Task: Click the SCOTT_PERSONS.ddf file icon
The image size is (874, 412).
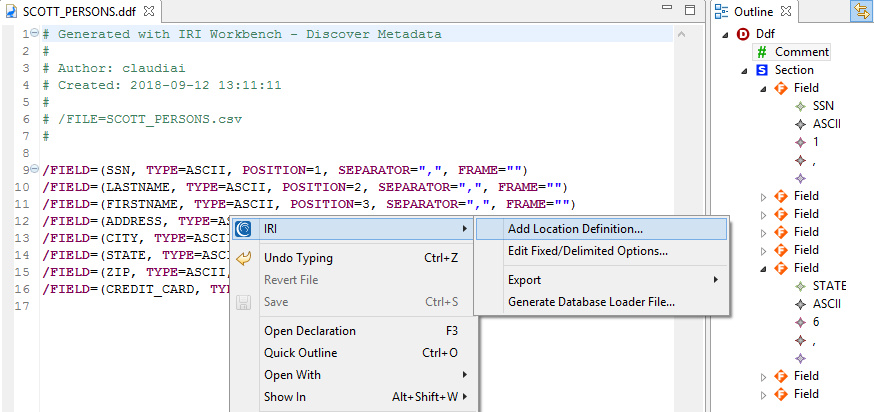Action: pos(12,11)
